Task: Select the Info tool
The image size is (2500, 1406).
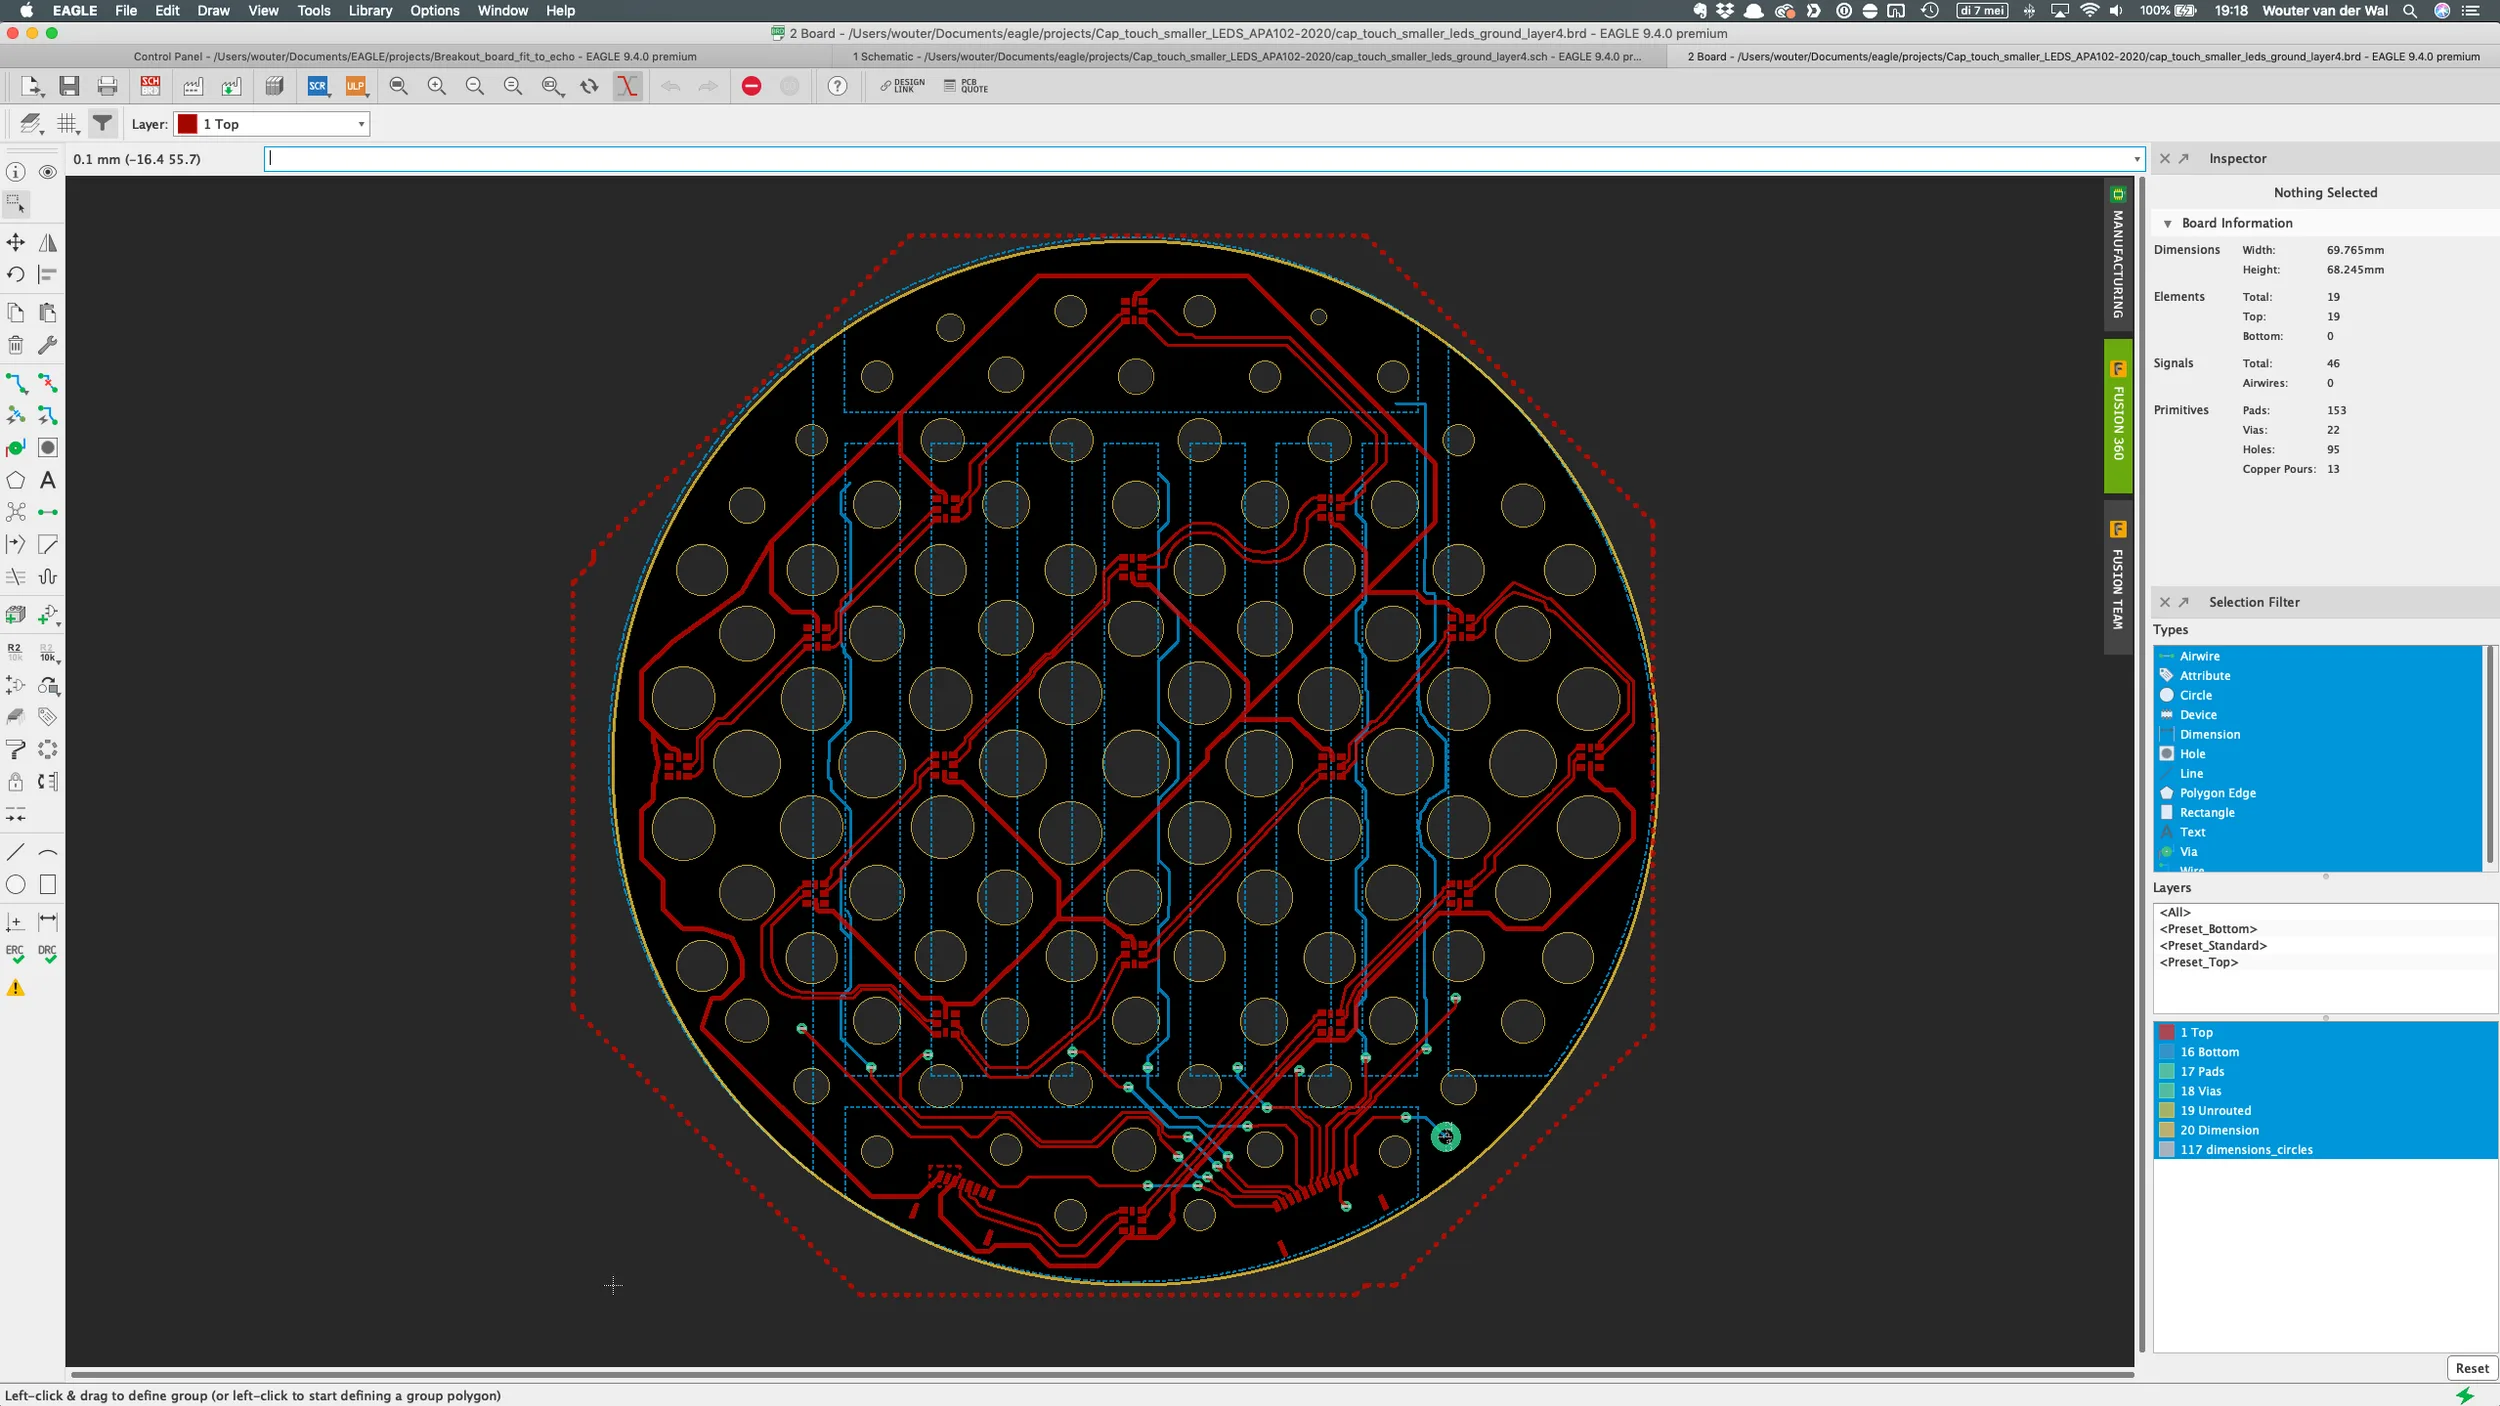Action: (x=16, y=172)
